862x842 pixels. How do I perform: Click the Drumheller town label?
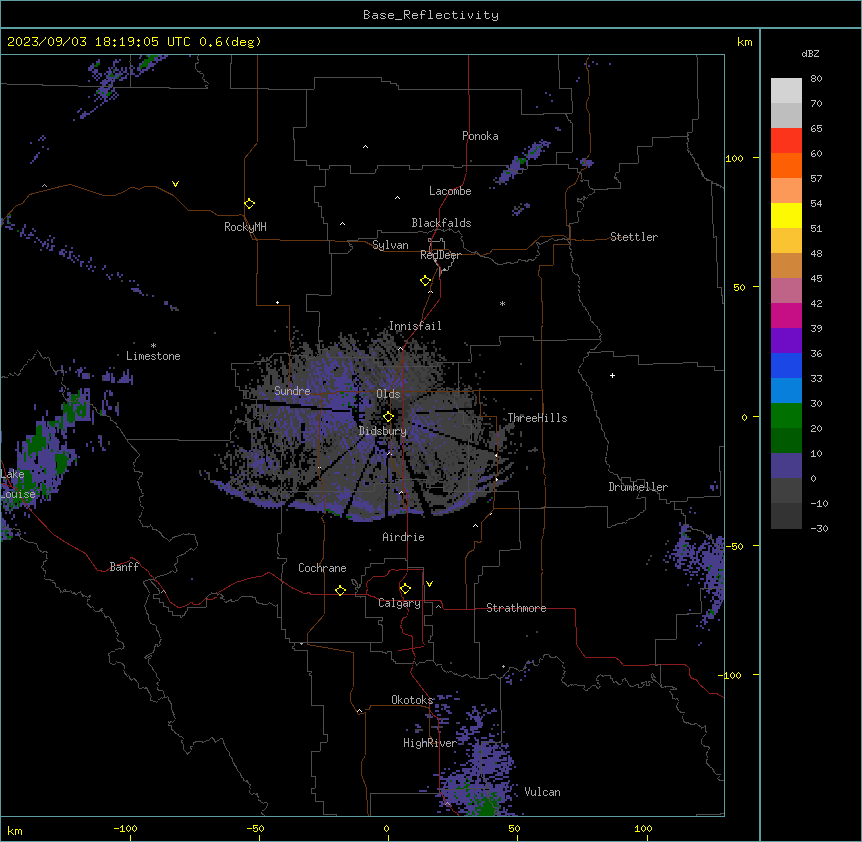click(638, 487)
